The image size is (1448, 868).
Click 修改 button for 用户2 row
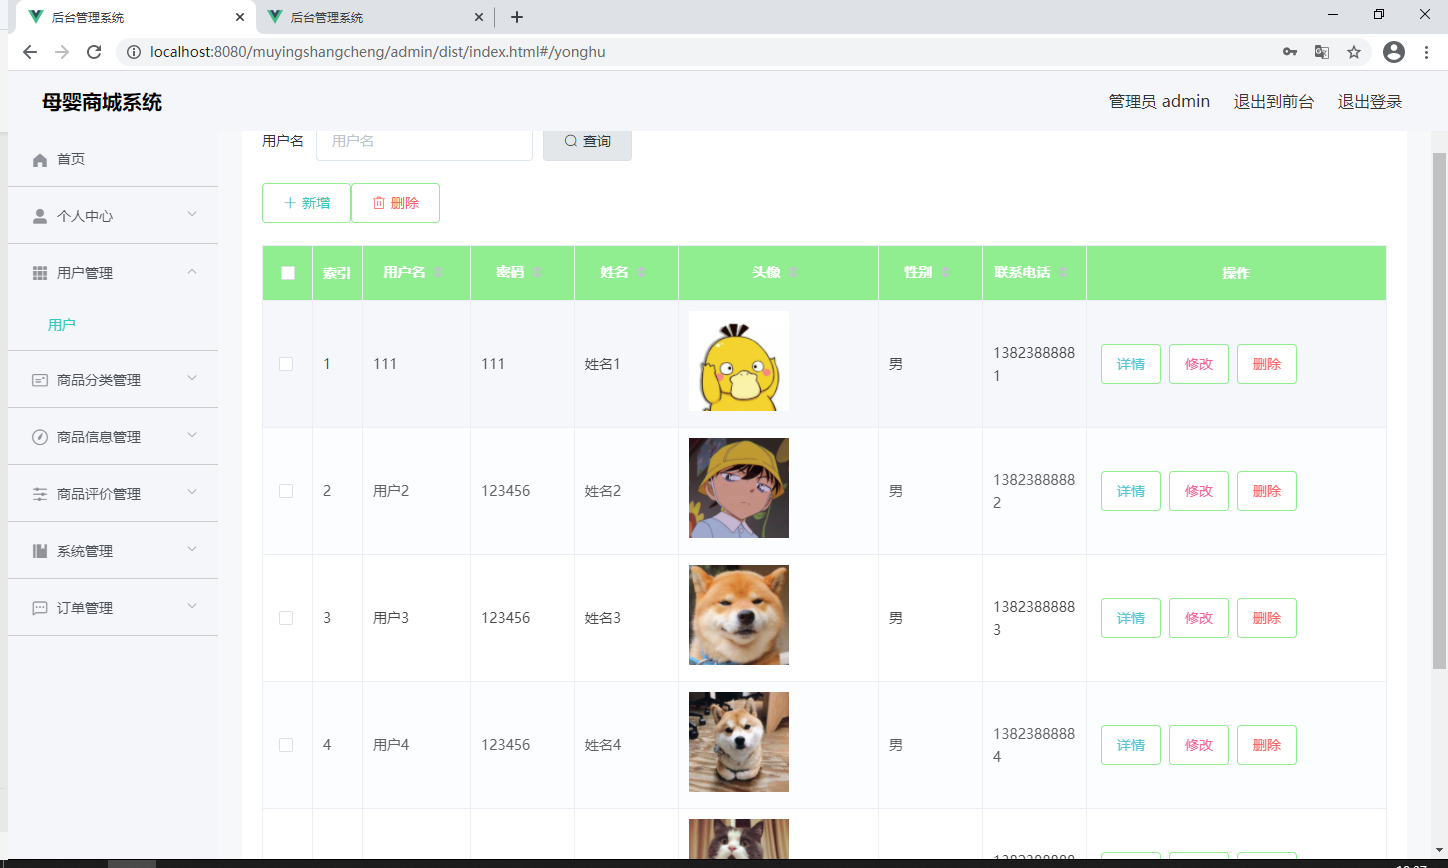(x=1199, y=491)
